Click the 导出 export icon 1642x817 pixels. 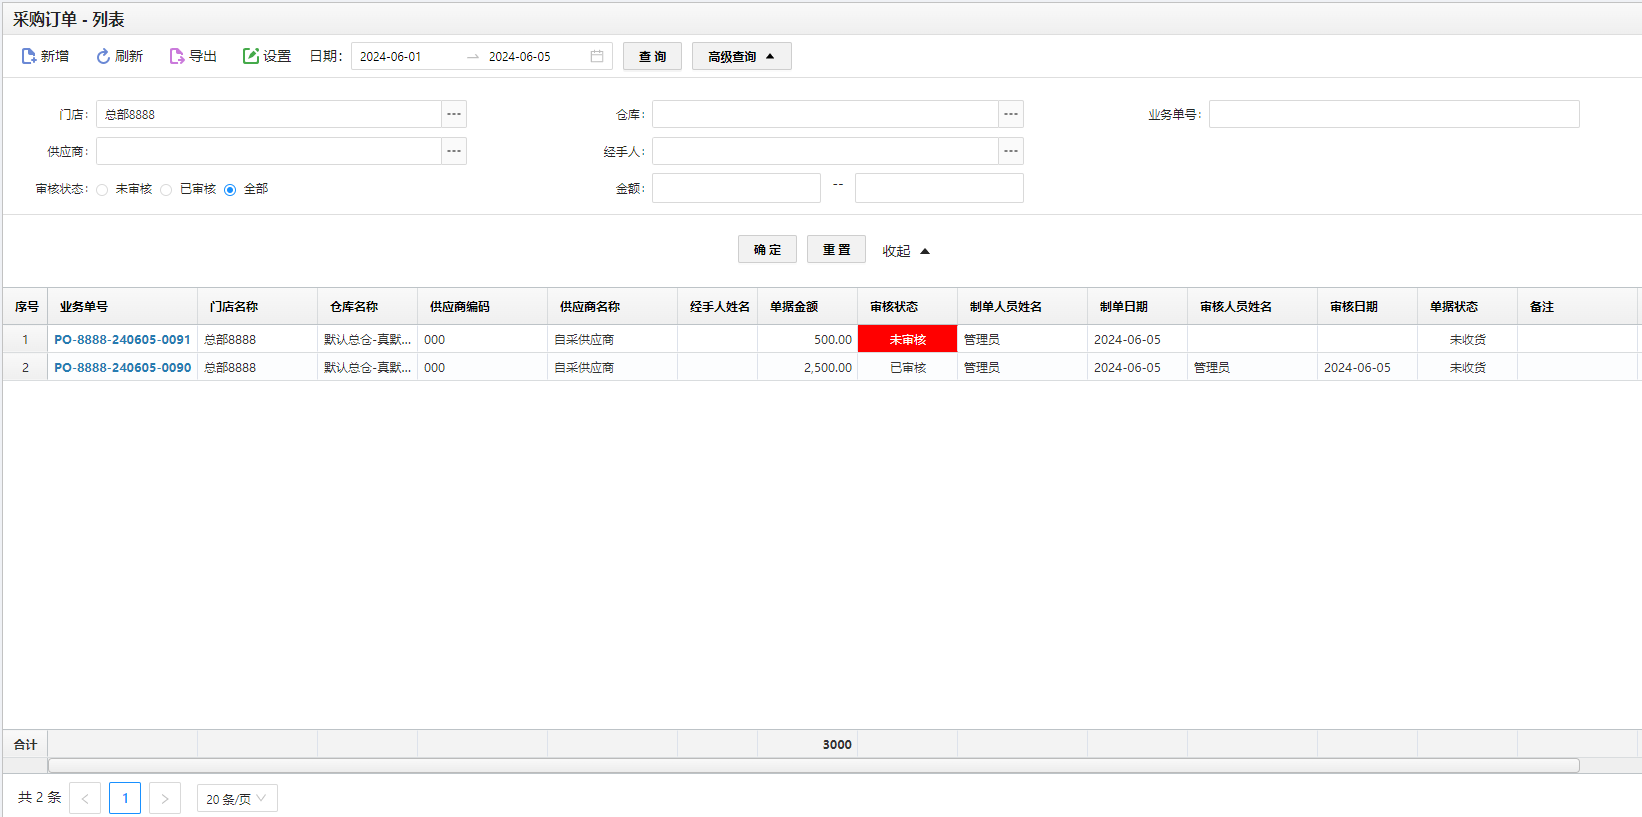click(177, 56)
